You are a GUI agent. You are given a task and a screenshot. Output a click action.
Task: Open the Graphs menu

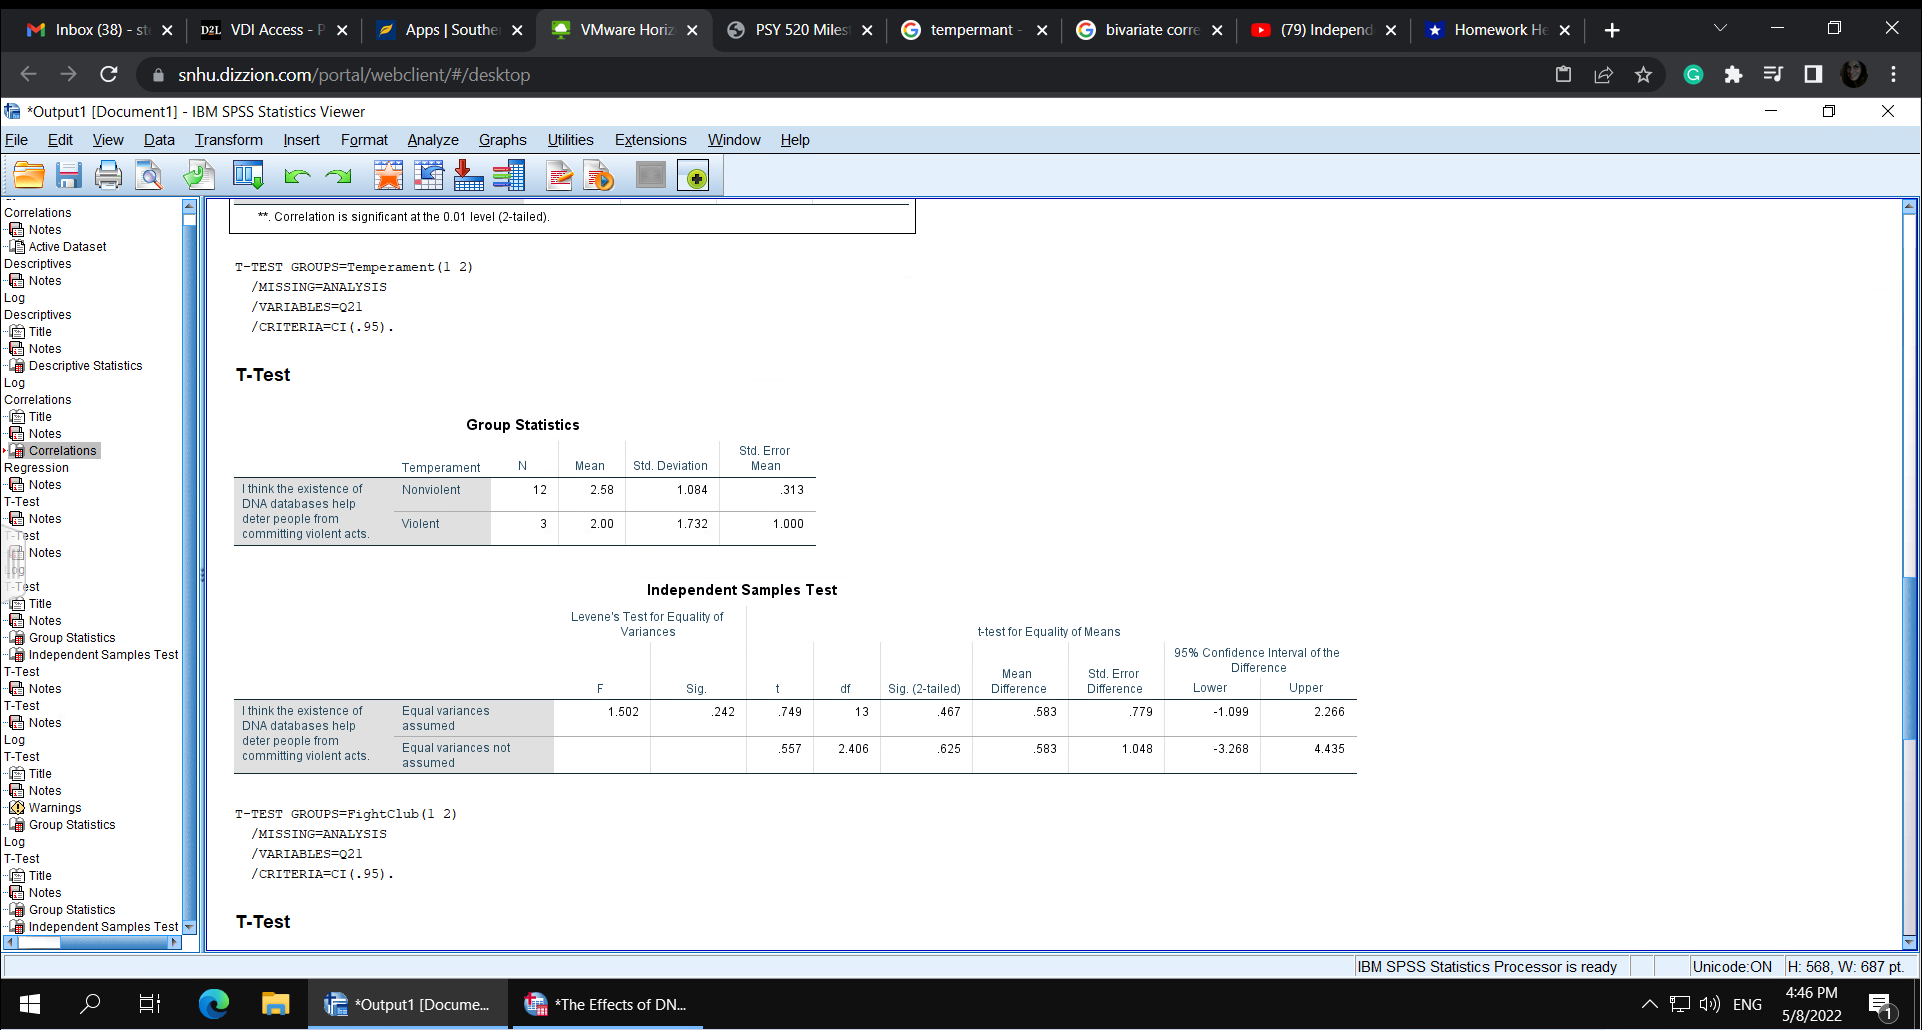tap(502, 140)
